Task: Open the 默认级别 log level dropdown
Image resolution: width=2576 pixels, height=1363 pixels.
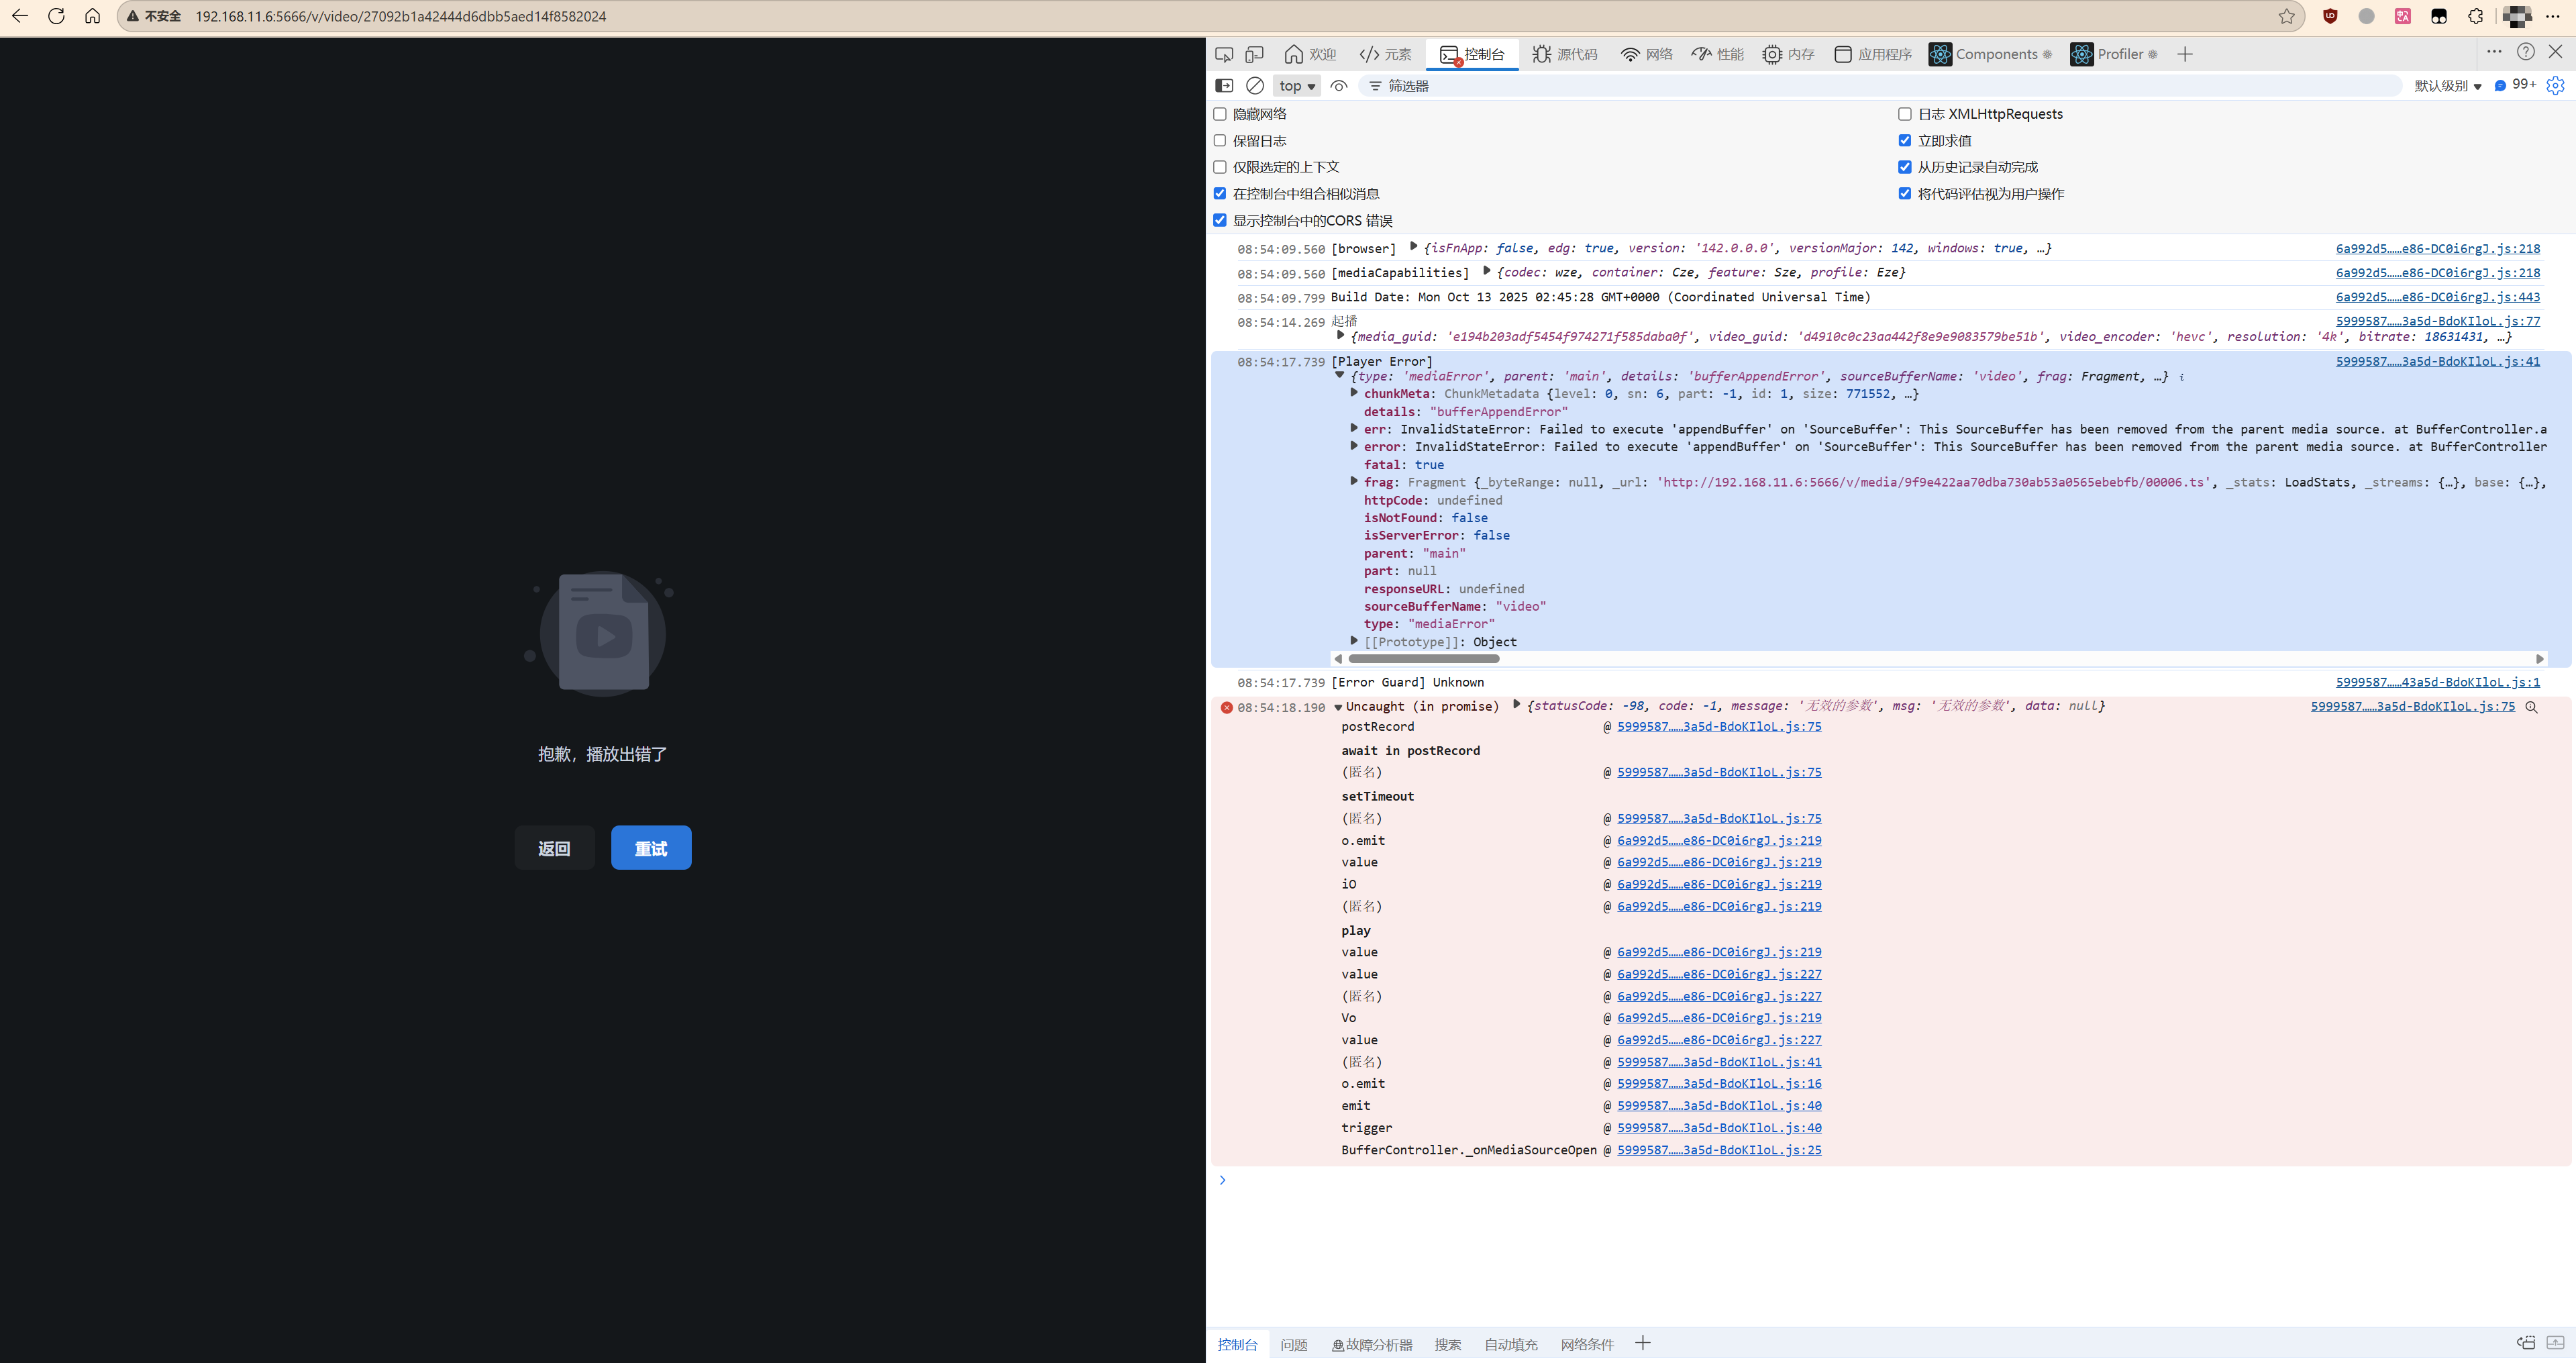Action: click(x=2447, y=86)
